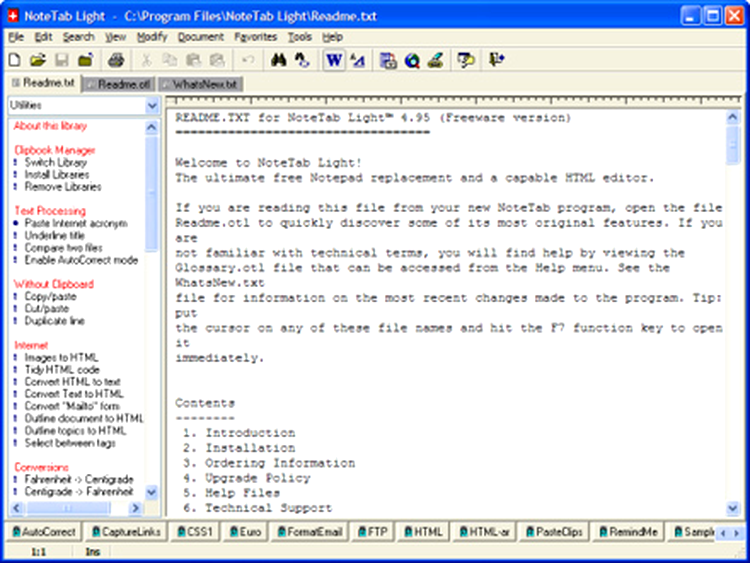Run the Install Libraries clip
Screen dimensions: 750x563
56,175
